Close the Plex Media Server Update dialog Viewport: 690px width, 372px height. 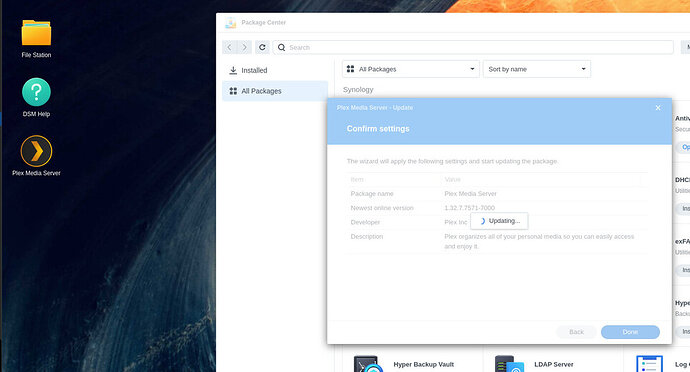coord(658,108)
